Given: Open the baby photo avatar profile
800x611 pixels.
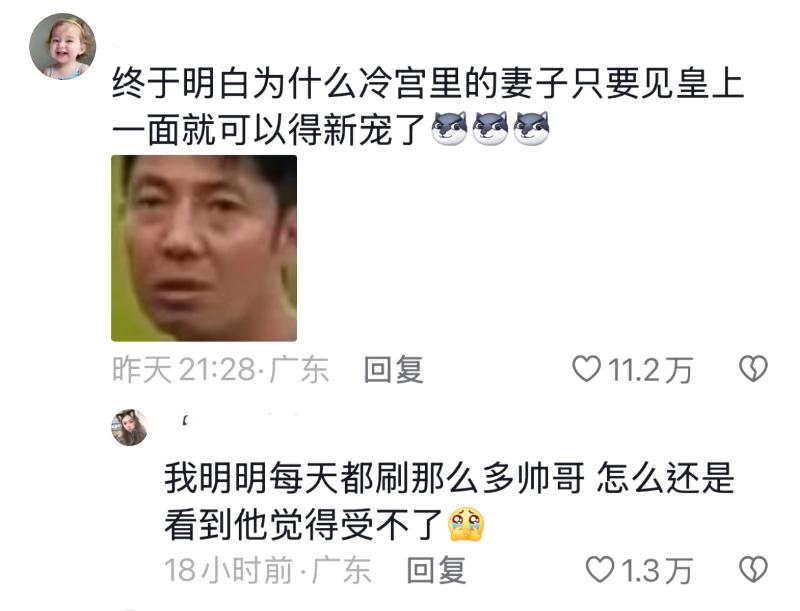Looking at the screenshot, I should pos(63,46).
